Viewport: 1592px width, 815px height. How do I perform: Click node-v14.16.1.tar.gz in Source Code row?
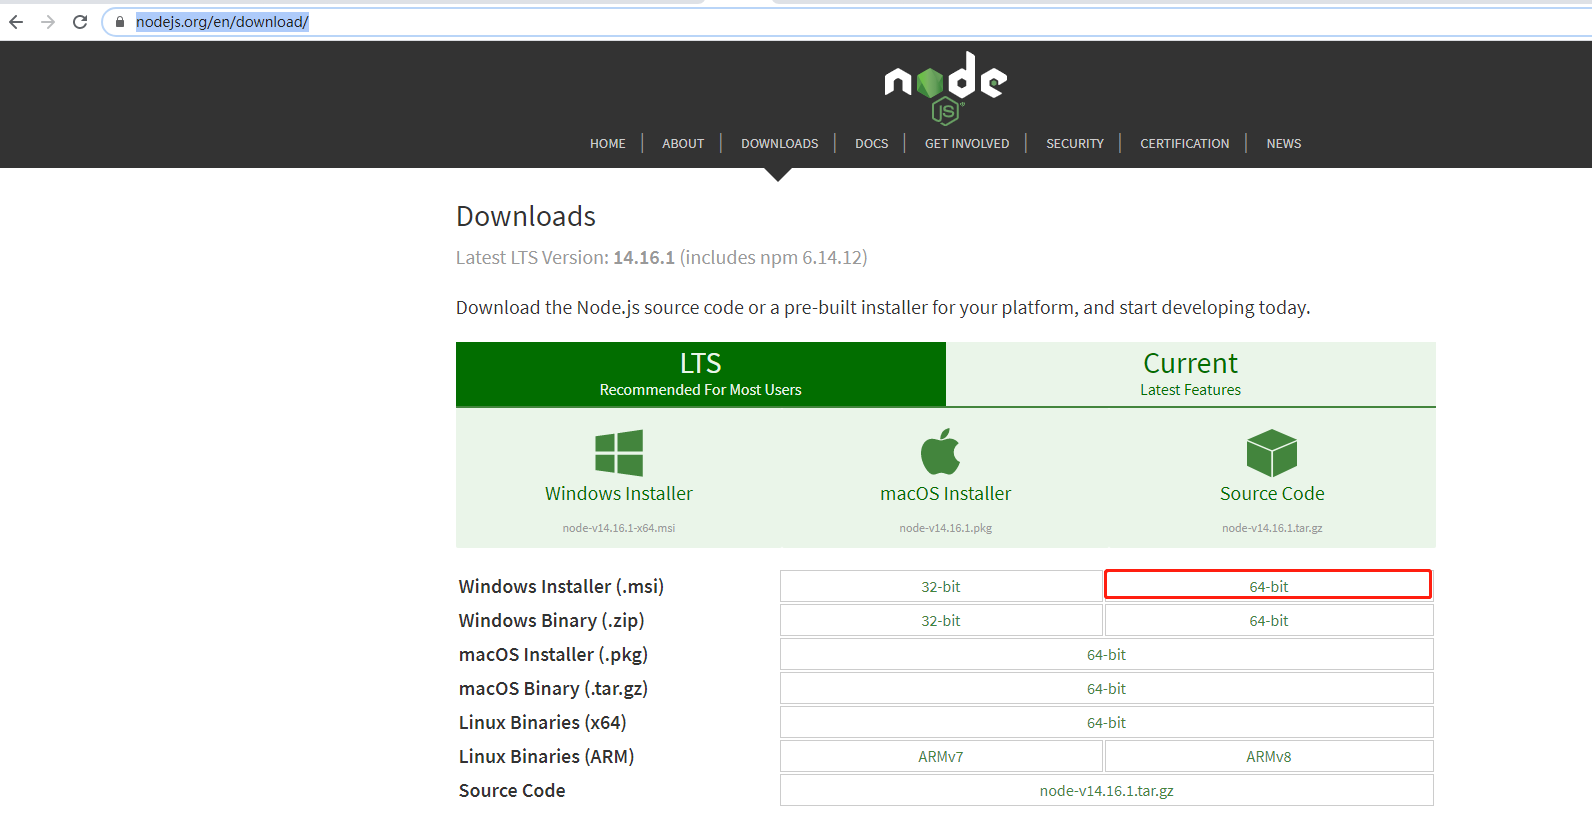click(1107, 791)
